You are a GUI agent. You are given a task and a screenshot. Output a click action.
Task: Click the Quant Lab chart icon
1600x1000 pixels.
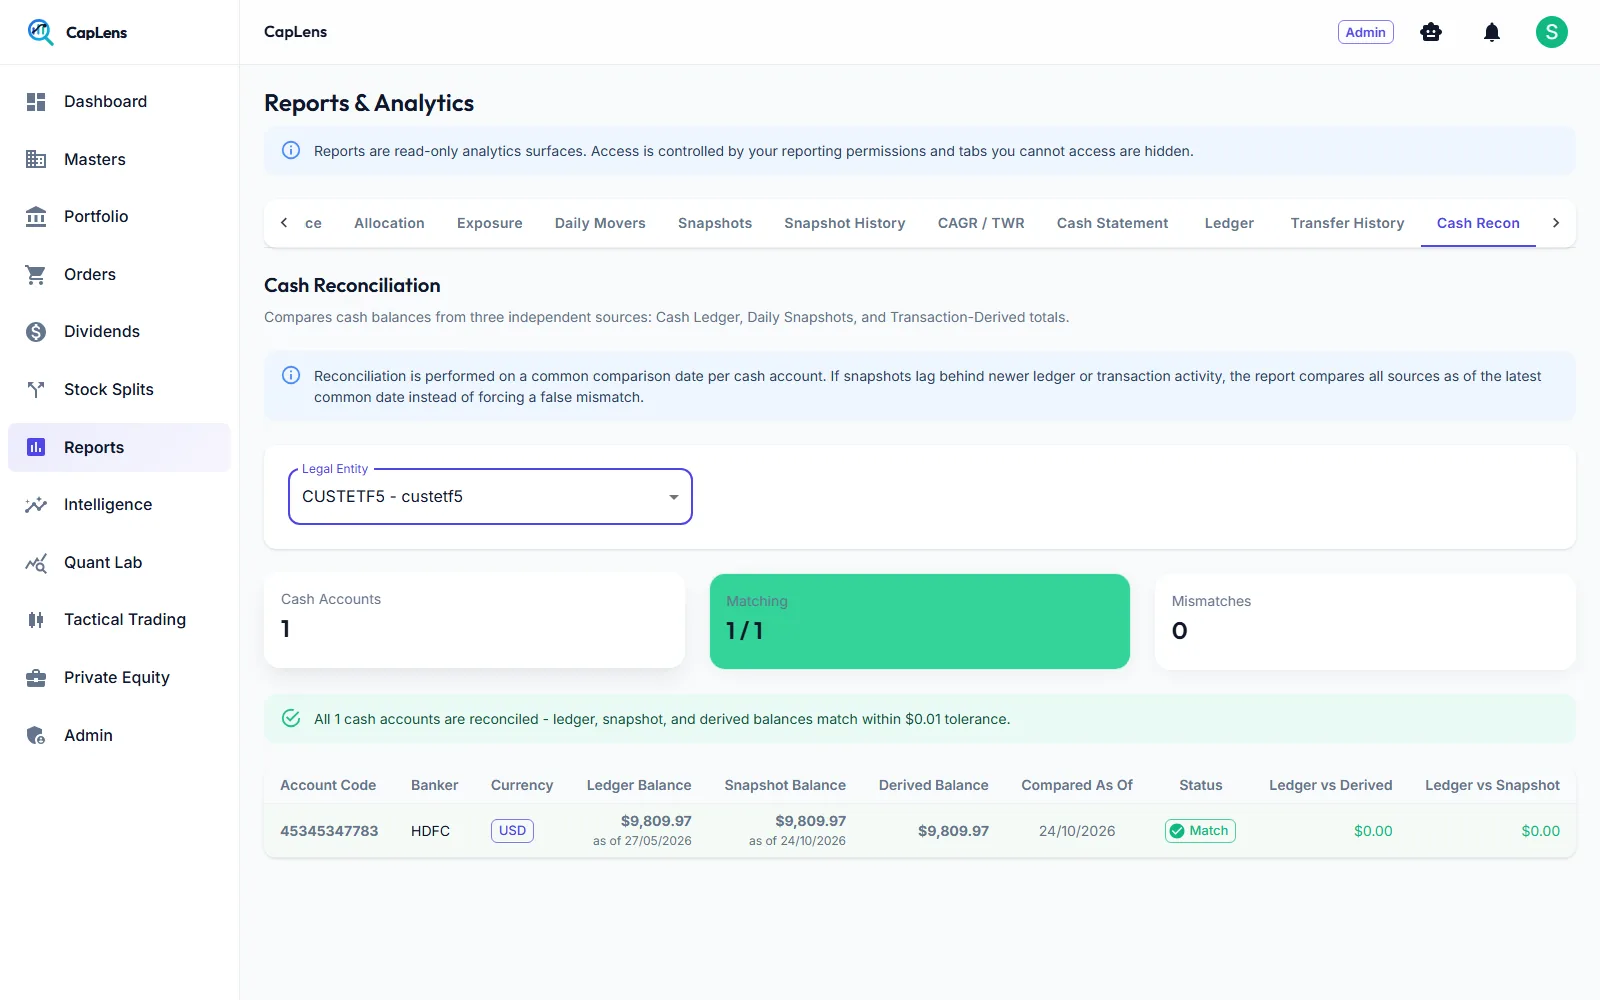pos(36,562)
